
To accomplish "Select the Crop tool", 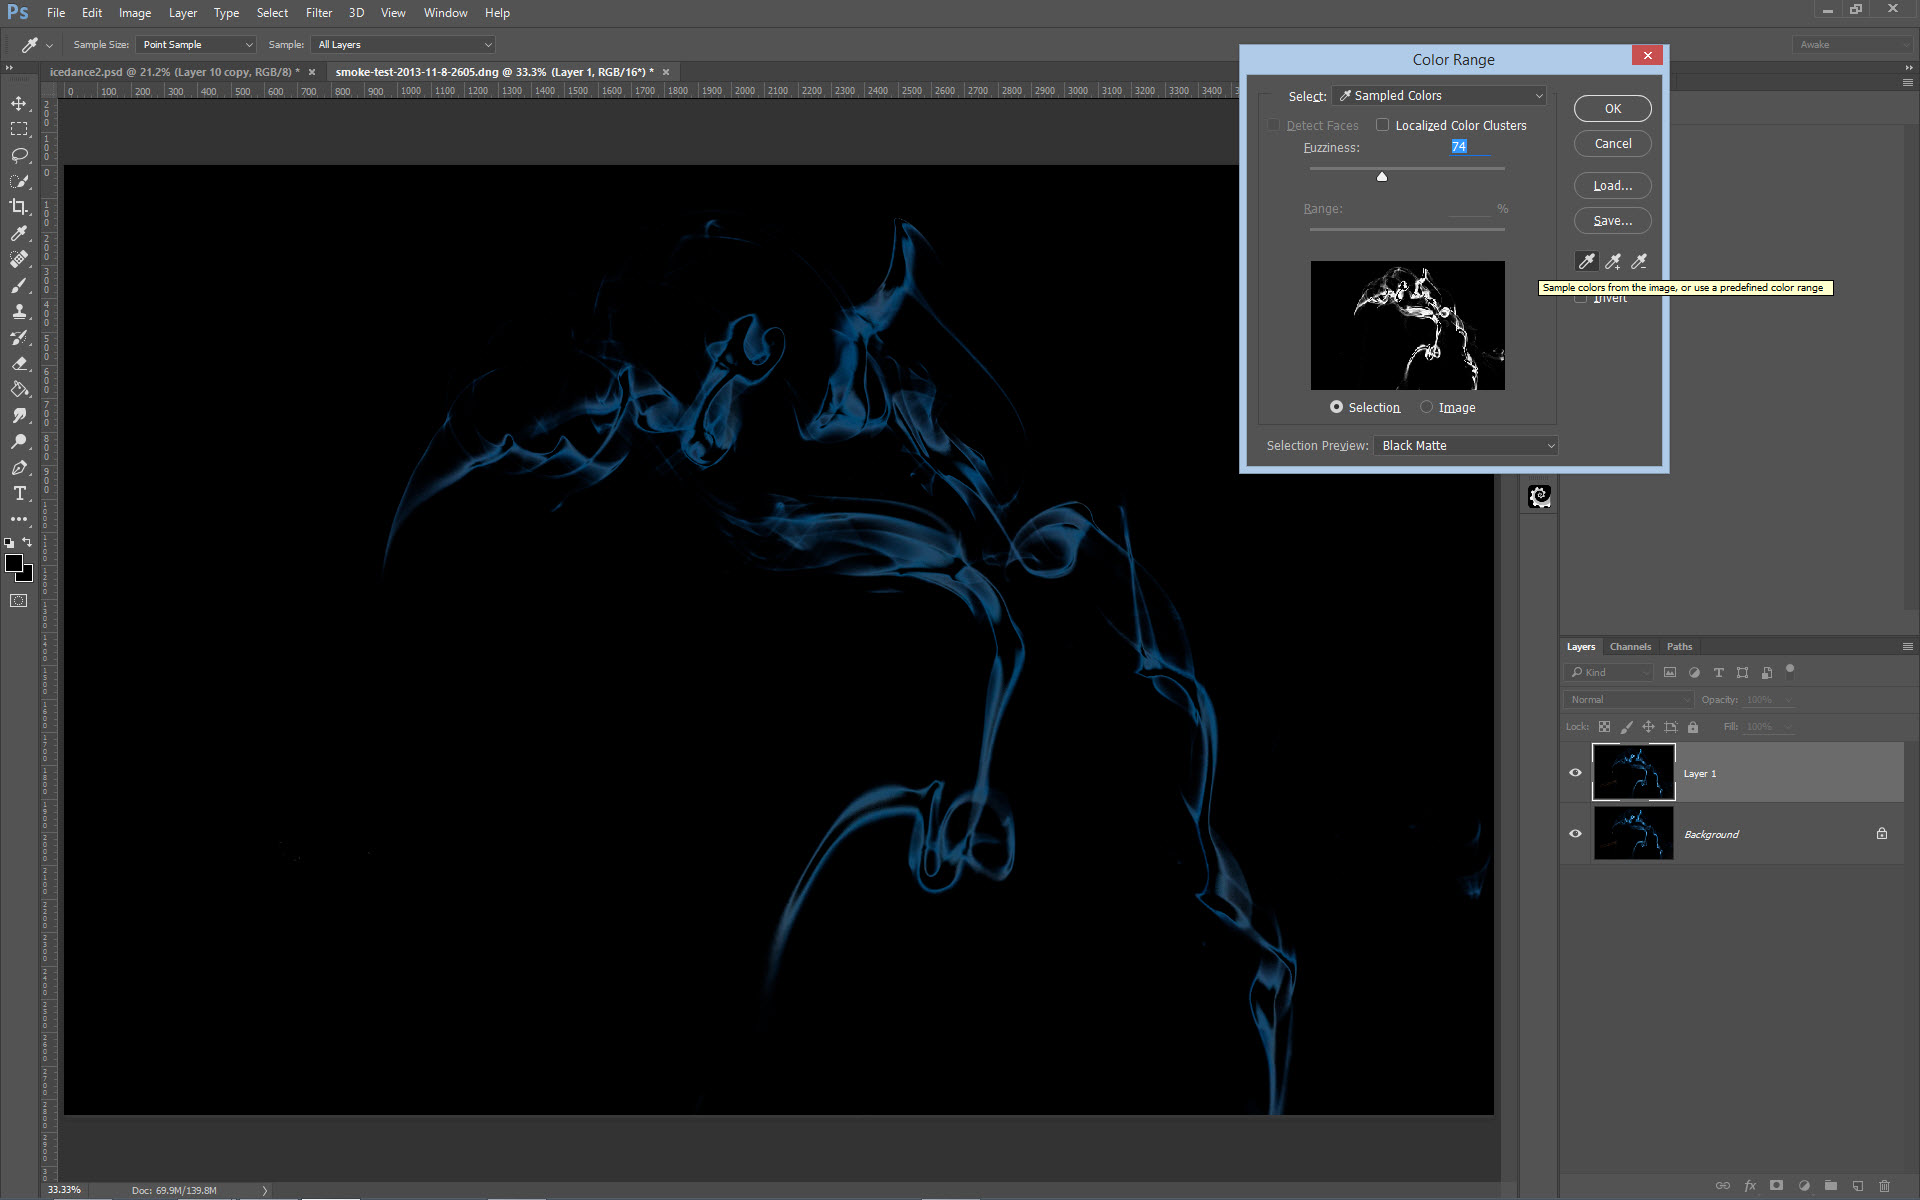I will tap(19, 207).
